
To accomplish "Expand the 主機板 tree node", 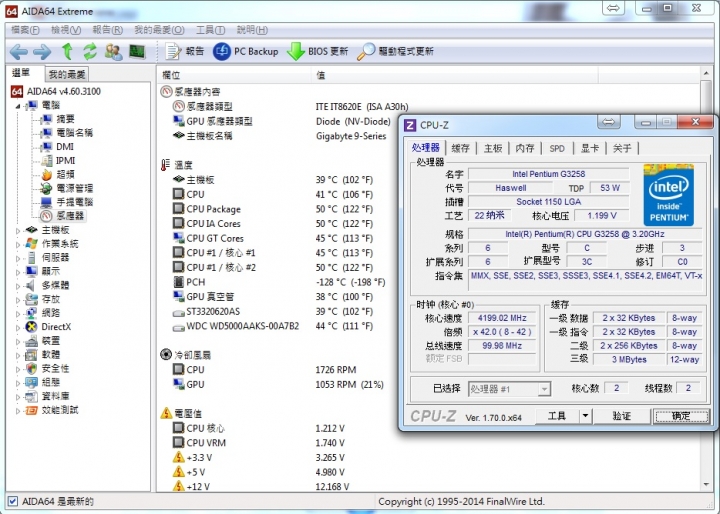I will [x=18, y=231].
